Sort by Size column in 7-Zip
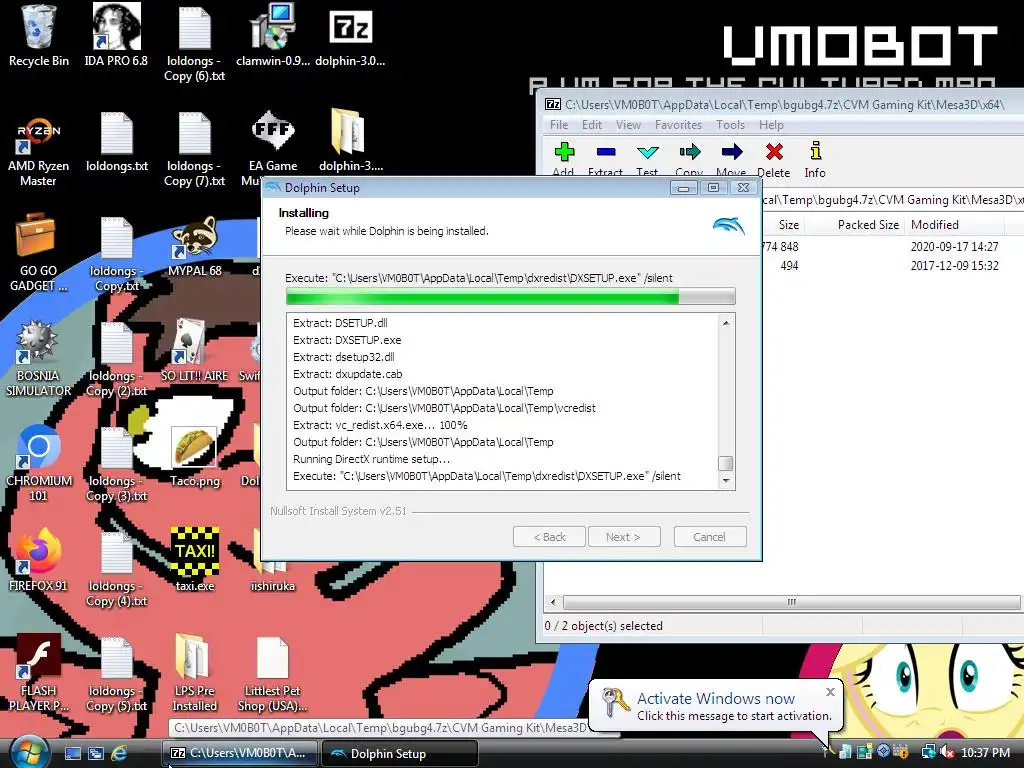This screenshot has width=1024, height=768. pos(783,225)
